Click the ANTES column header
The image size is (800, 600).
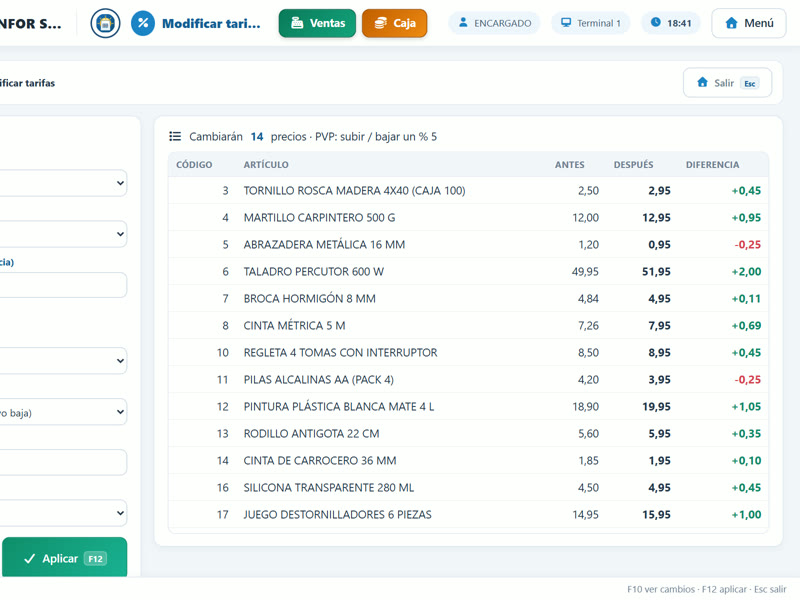point(569,165)
